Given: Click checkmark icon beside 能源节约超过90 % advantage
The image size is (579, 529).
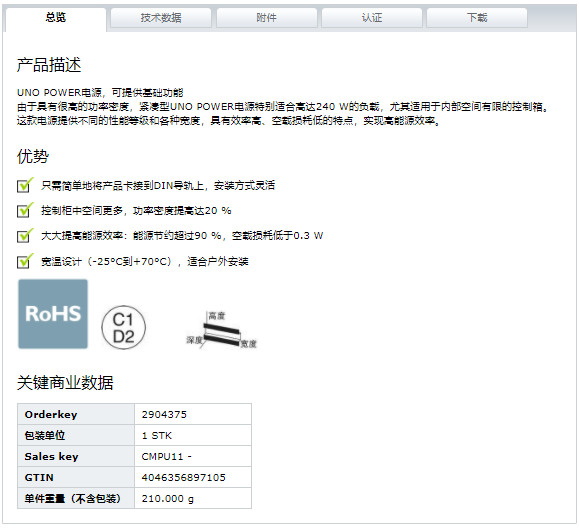Looking at the screenshot, I should tap(25, 236).
